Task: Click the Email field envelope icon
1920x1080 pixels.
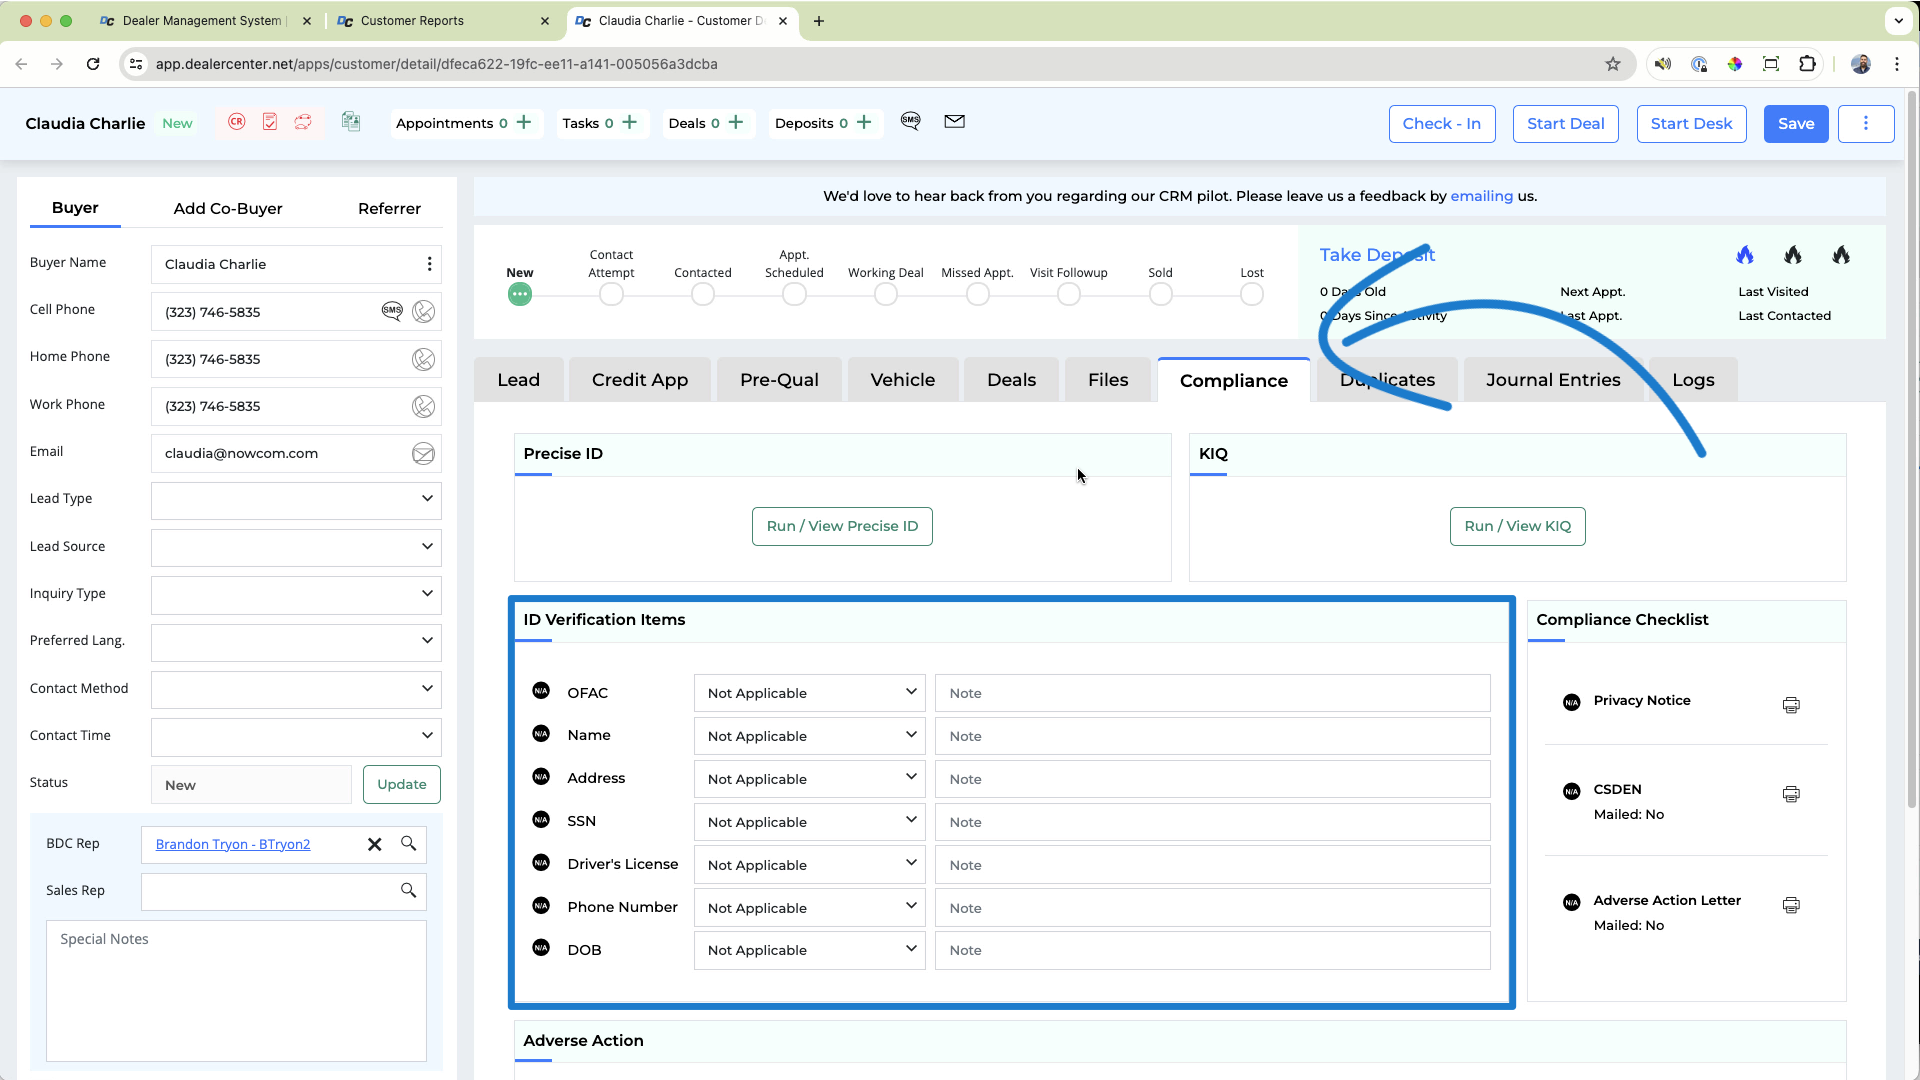Action: [424, 454]
